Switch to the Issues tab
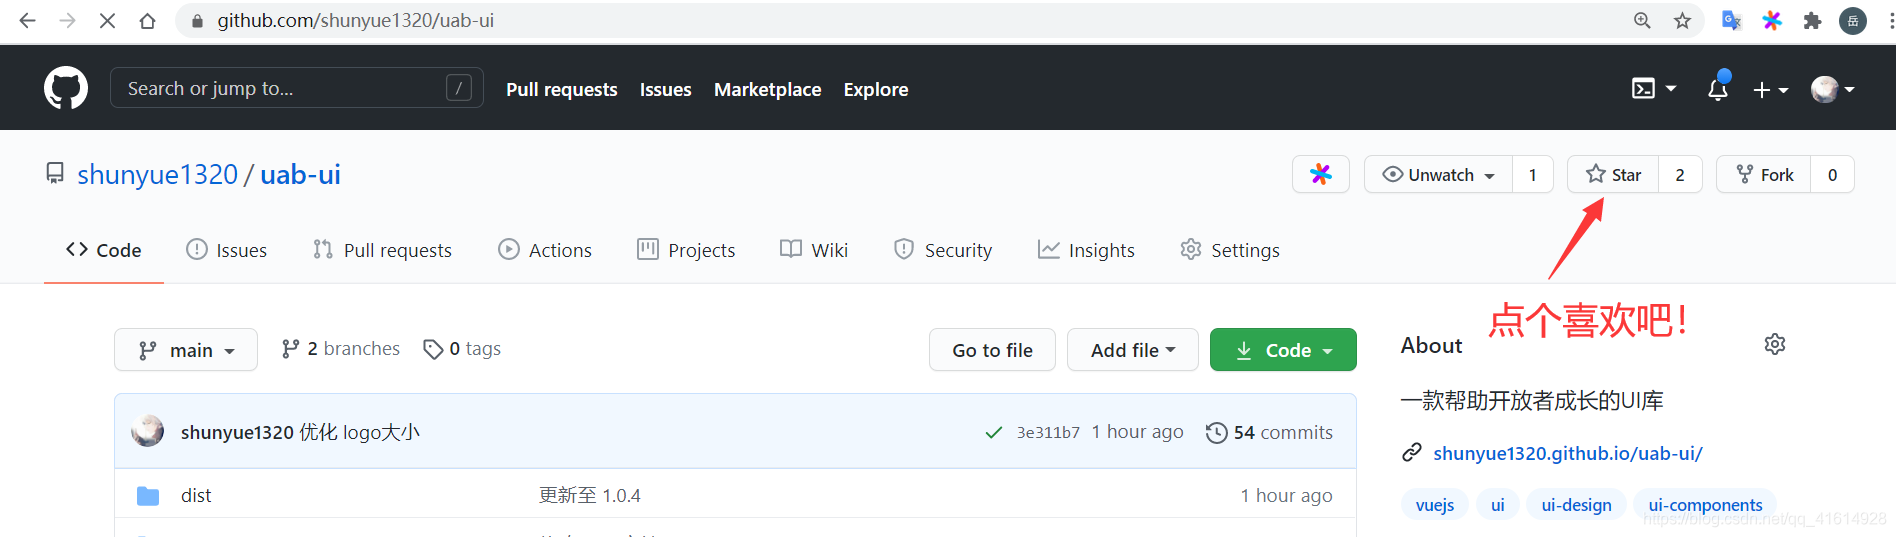 click(x=227, y=250)
